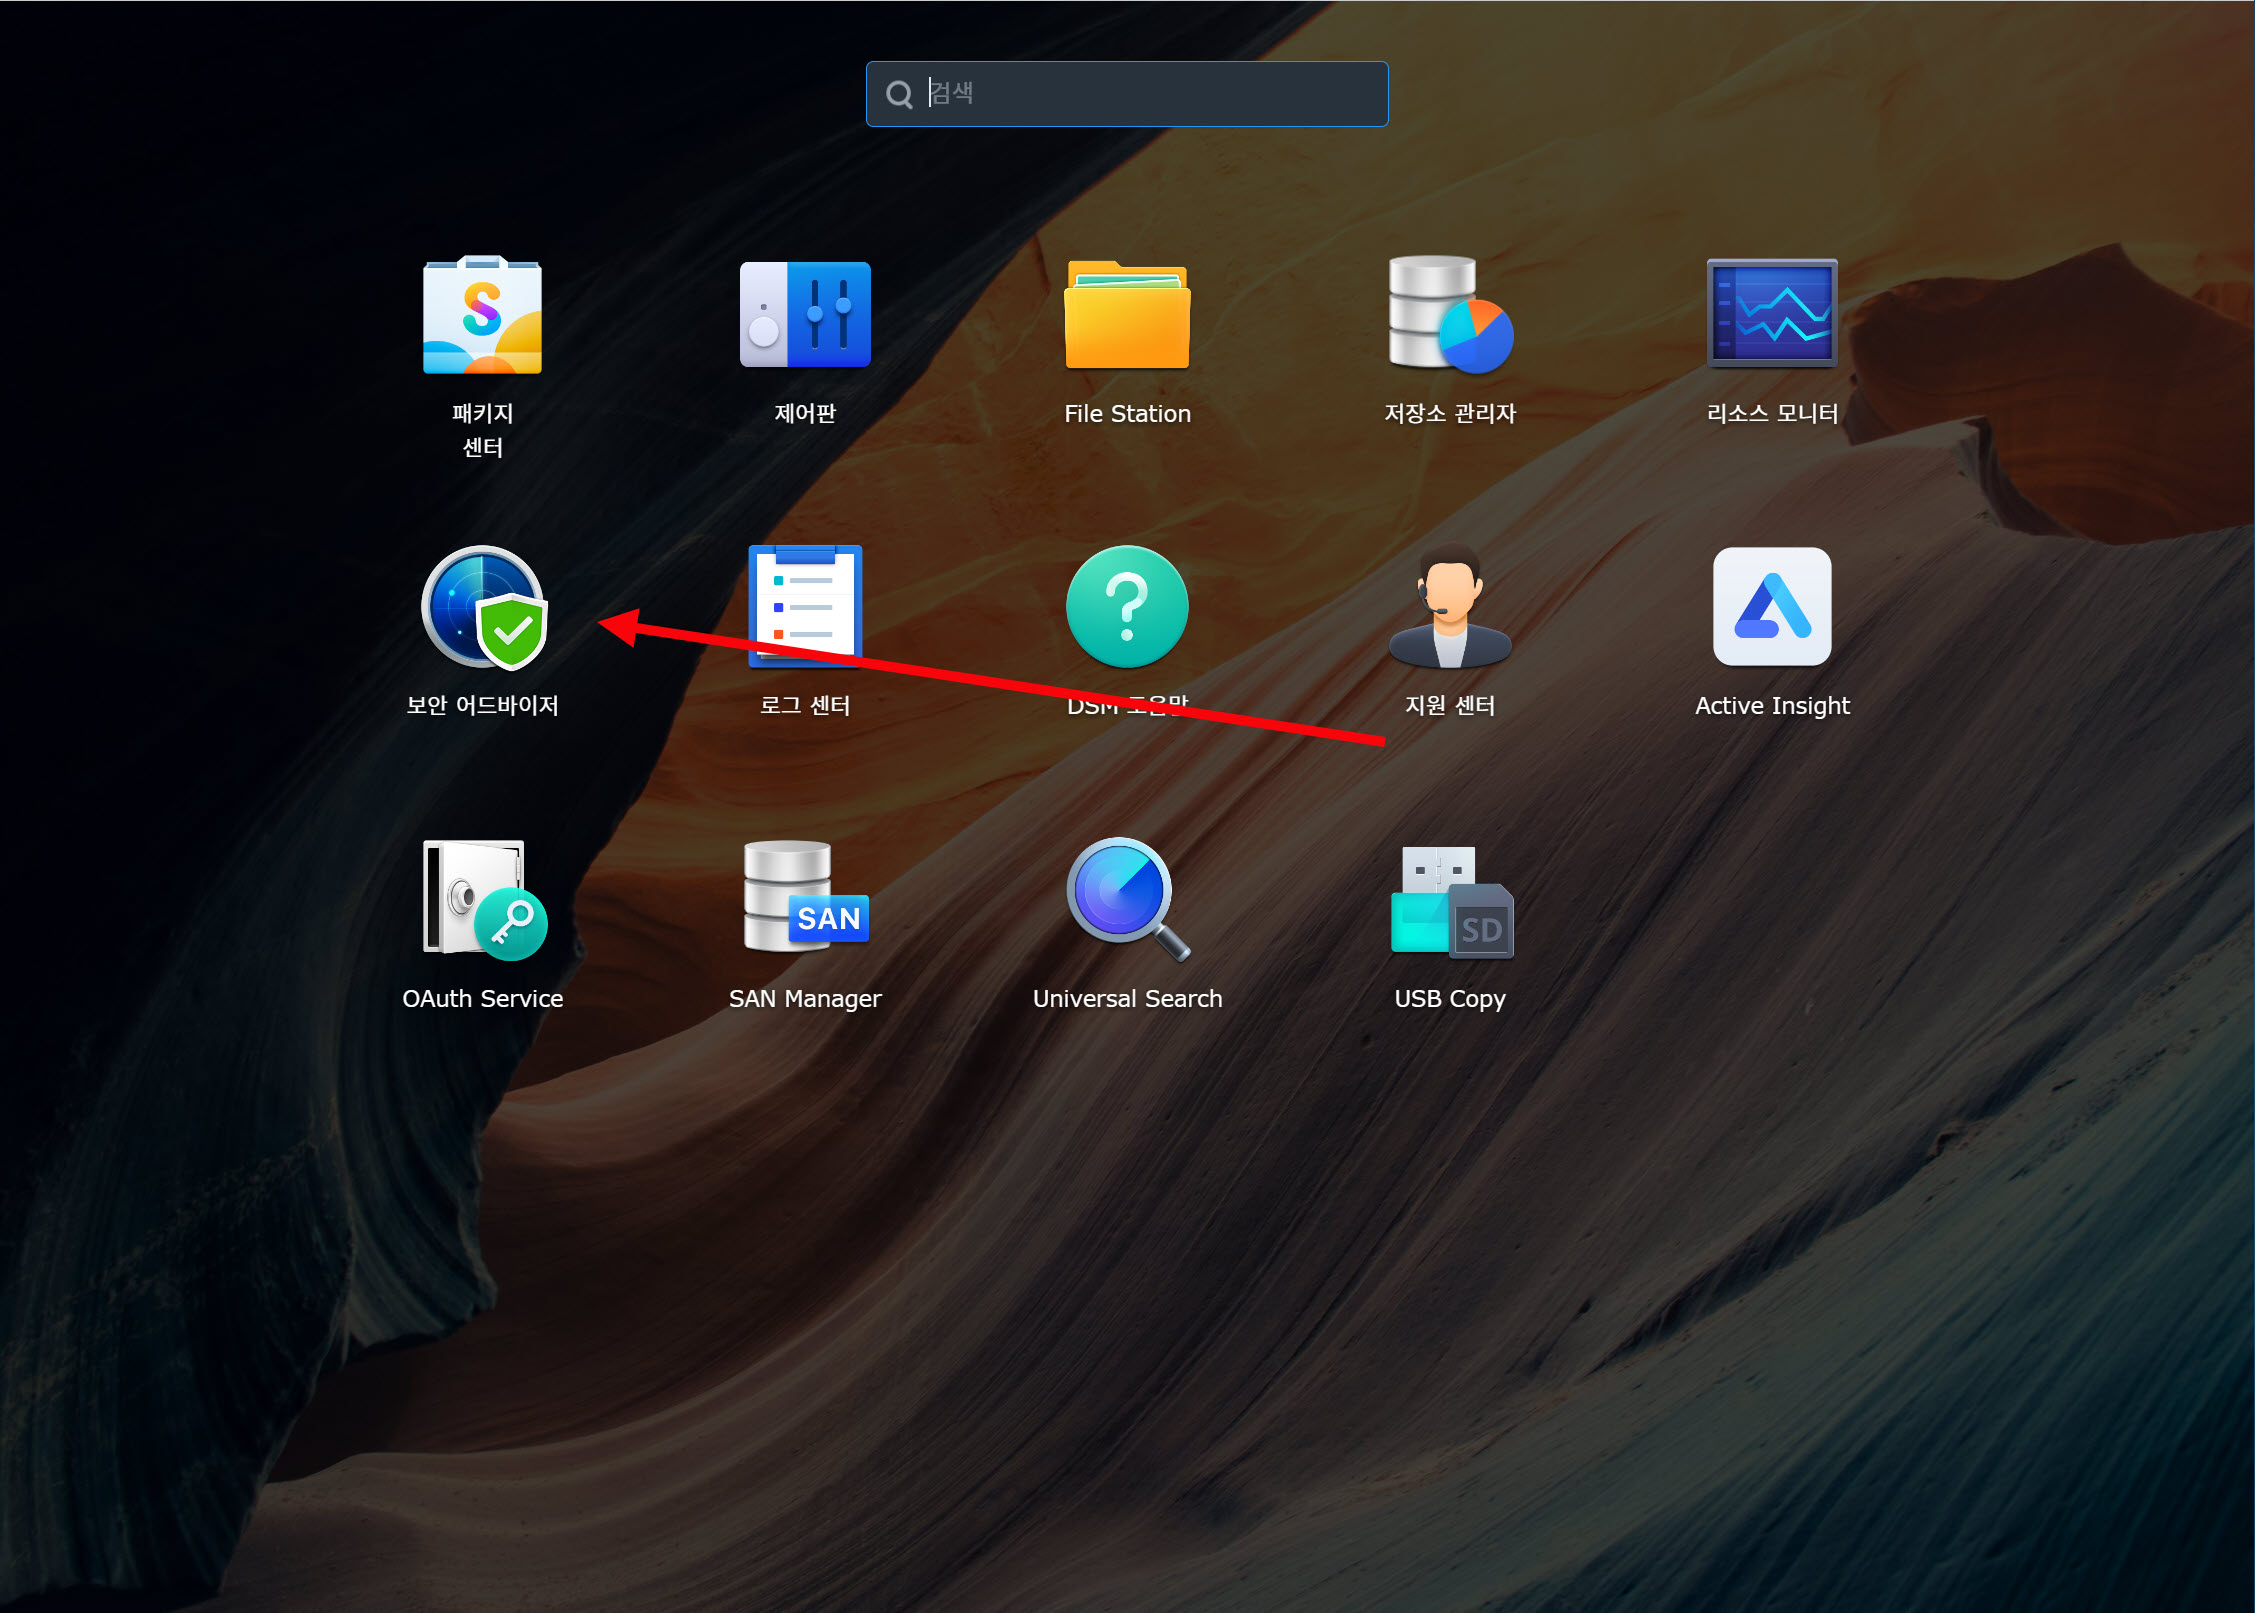
Task: Click the Universal Search text label
Action: pyautogui.click(x=1127, y=999)
